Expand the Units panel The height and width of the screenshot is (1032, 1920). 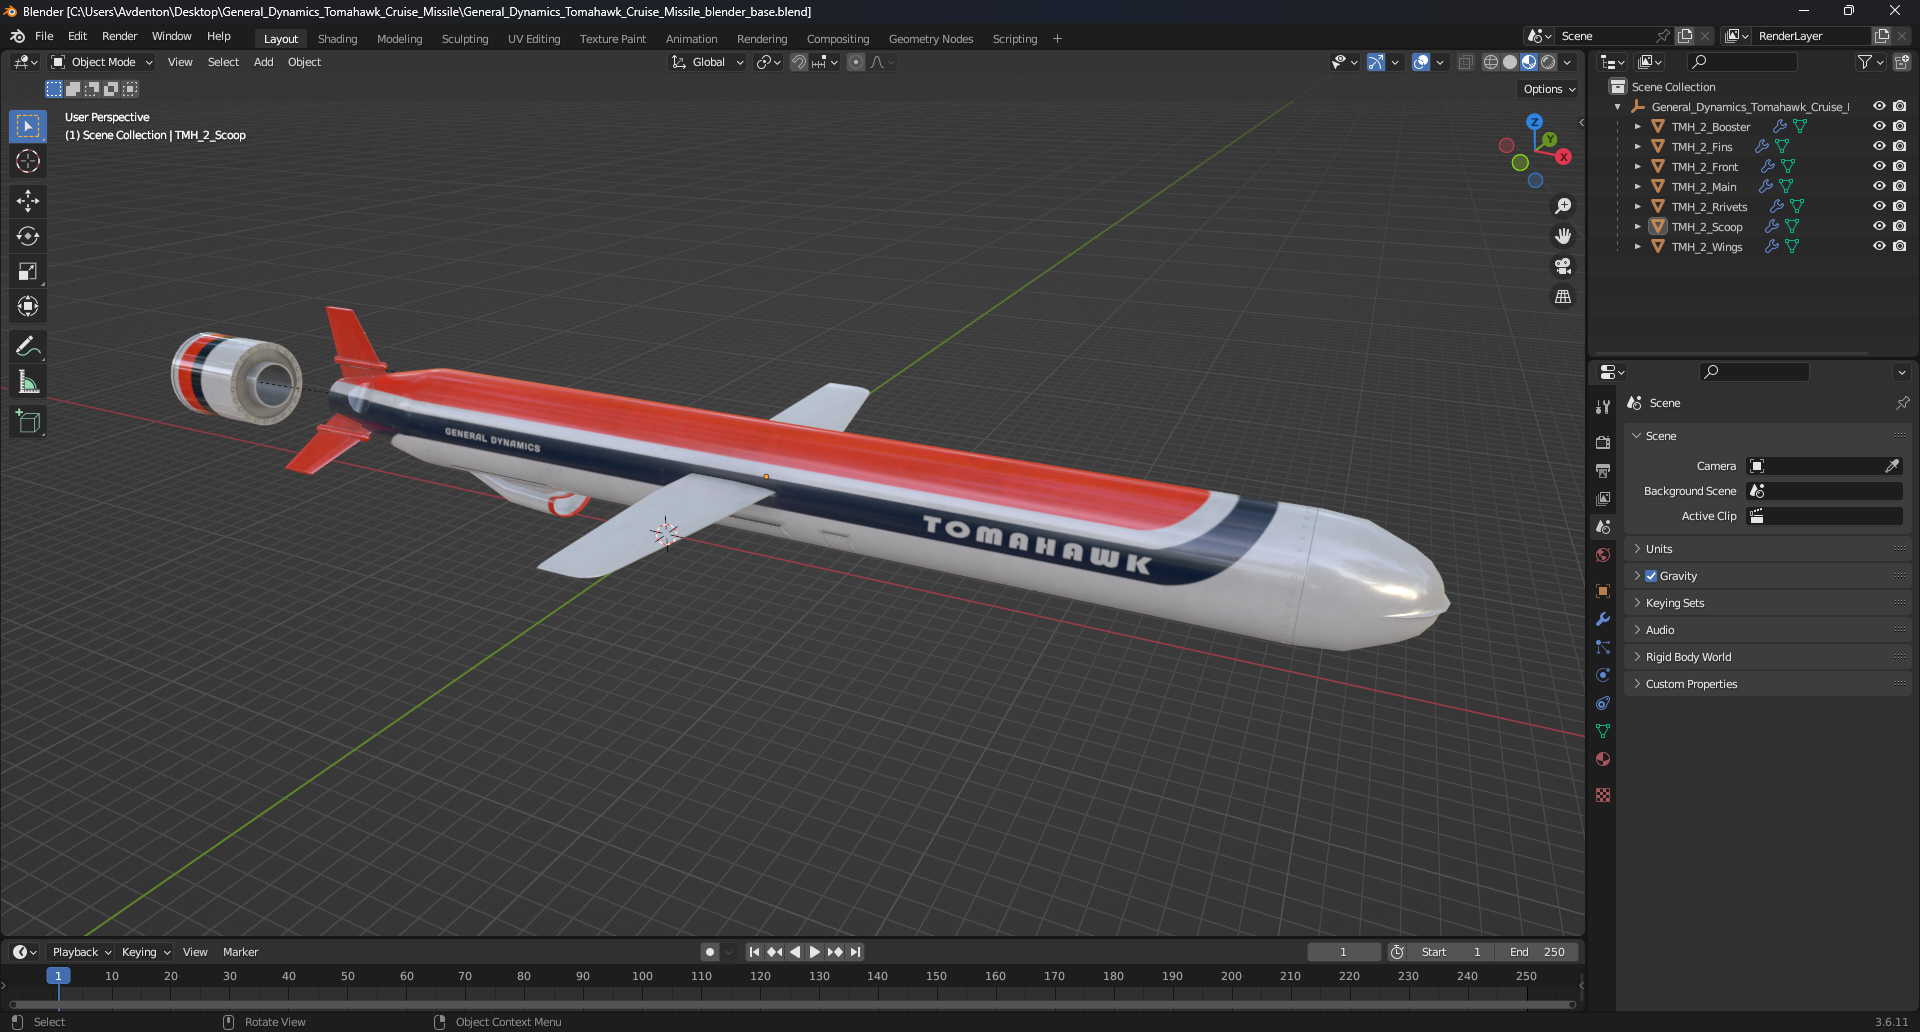pos(1767,549)
